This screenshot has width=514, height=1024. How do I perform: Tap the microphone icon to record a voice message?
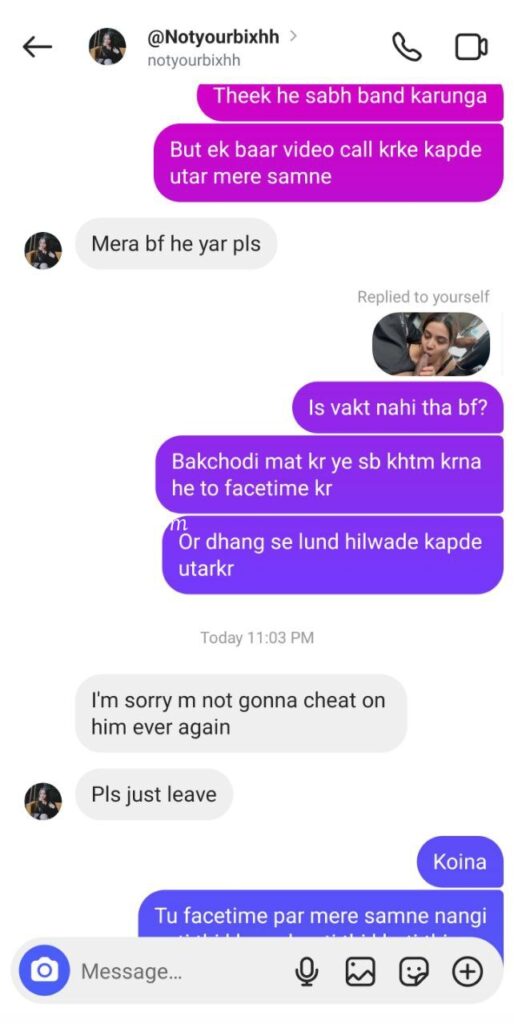305,972
